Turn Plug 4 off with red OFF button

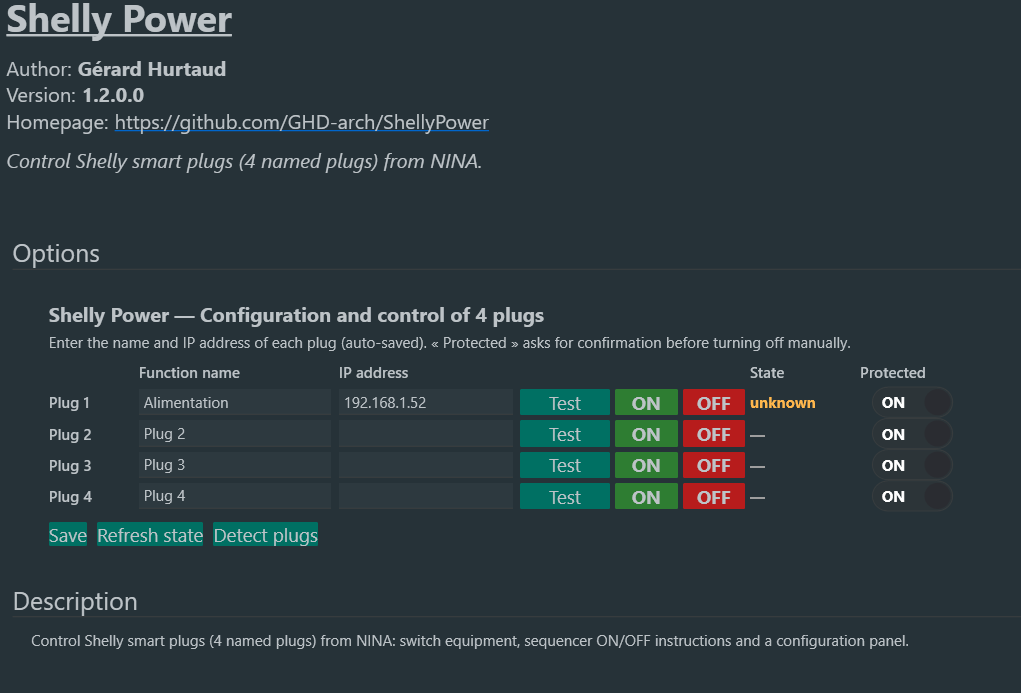[714, 496]
